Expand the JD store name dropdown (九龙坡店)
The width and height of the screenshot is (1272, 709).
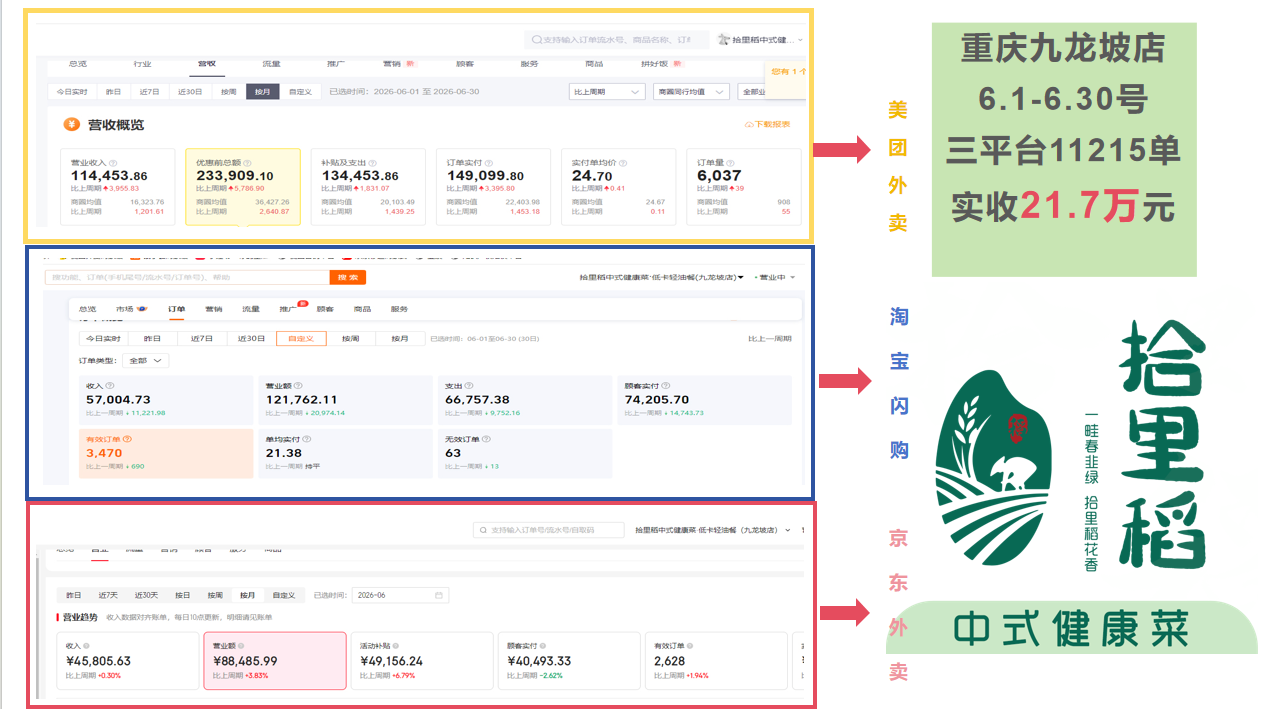(788, 530)
